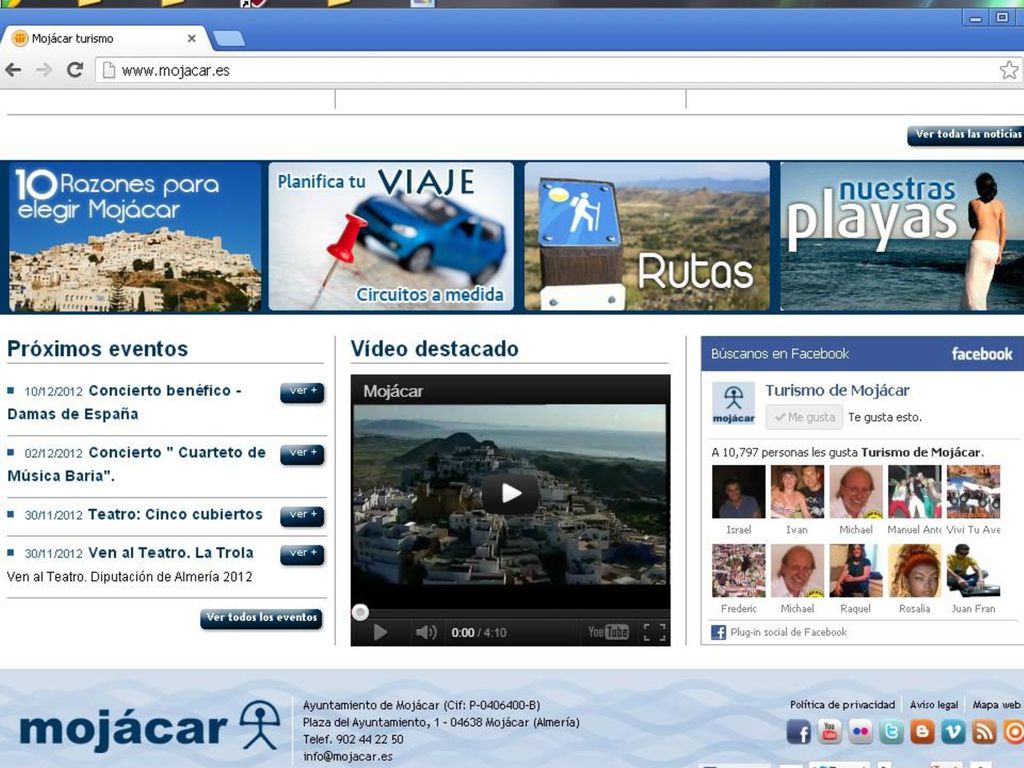The image size is (1024, 768).
Task: Click ver + for Cuarteto de Música Baria
Action: pos(302,454)
